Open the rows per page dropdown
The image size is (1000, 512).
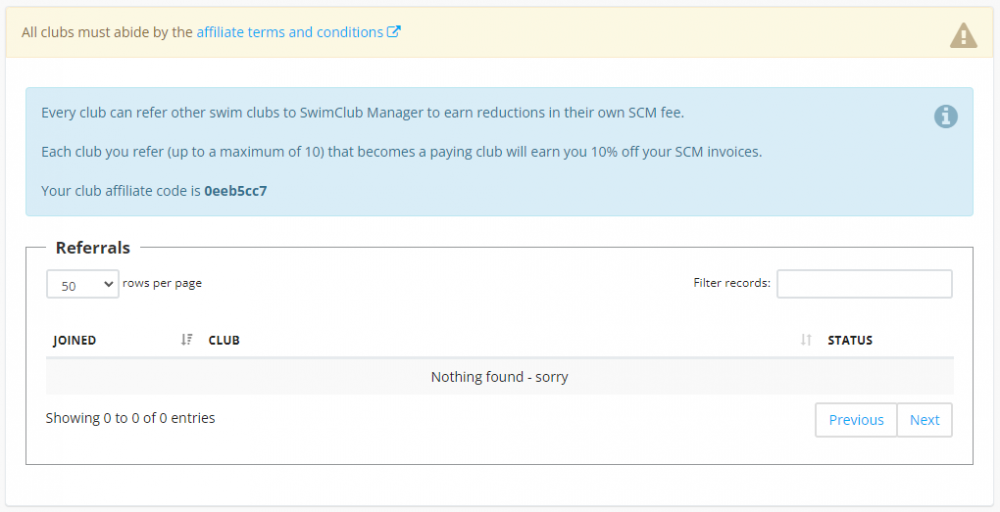(82, 285)
